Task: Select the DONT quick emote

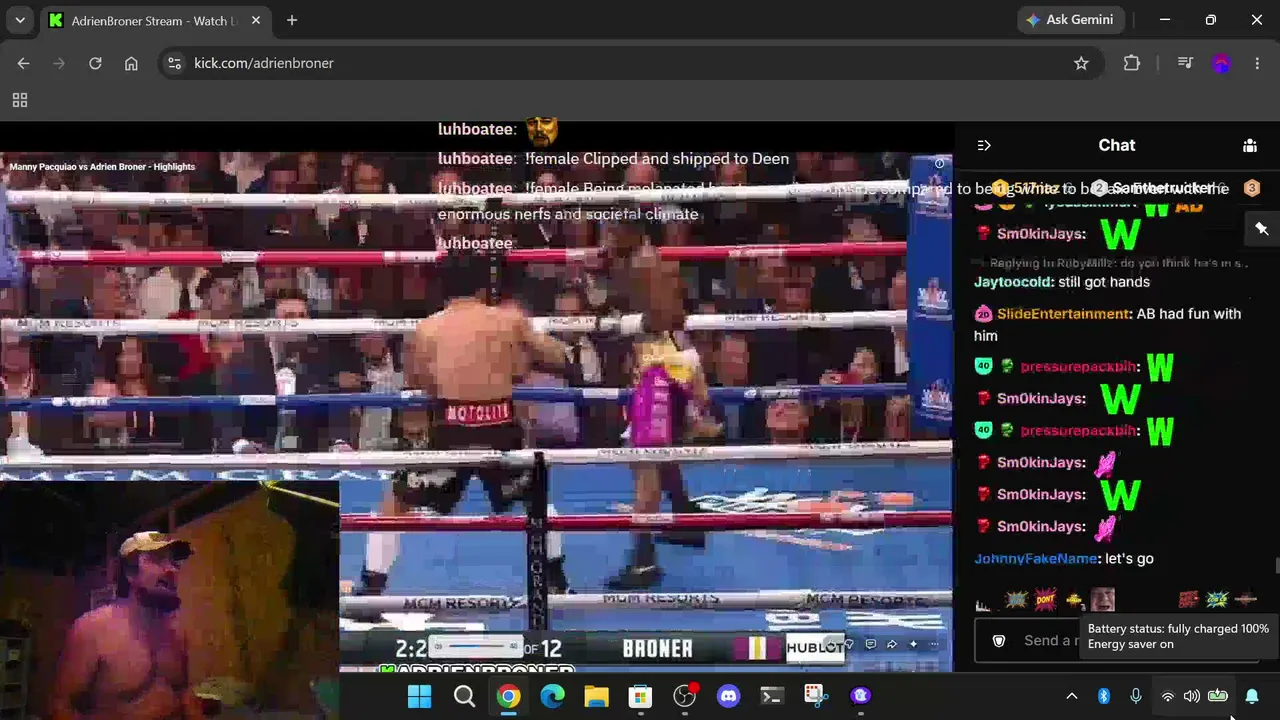Action: coord(1045,599)
